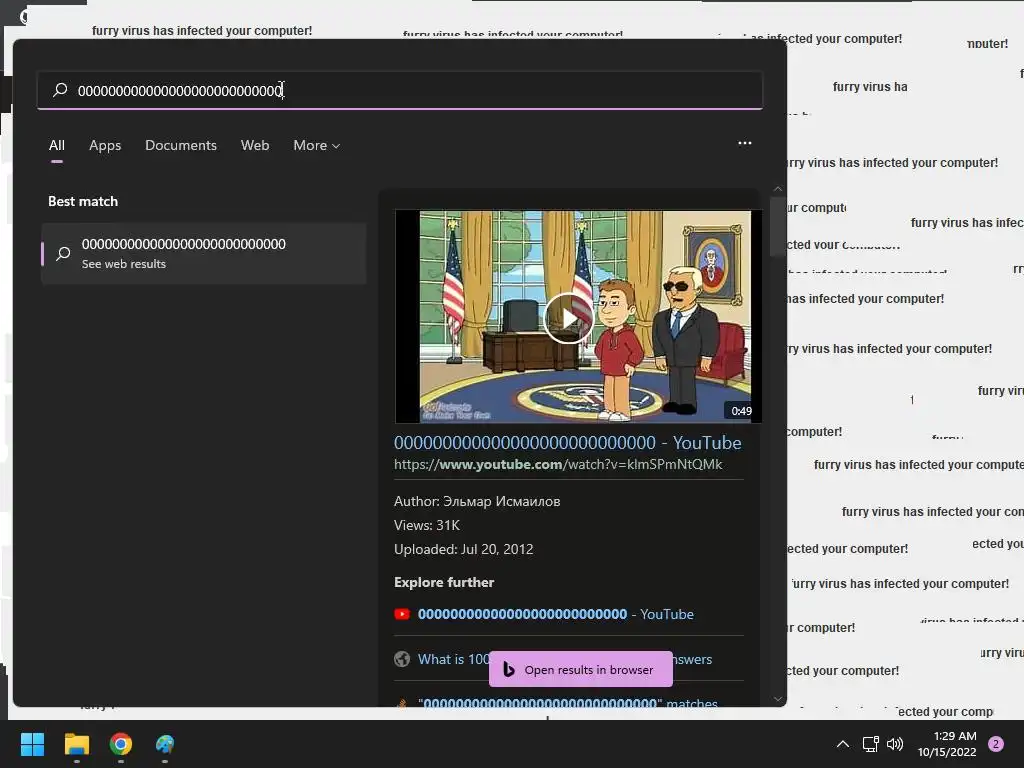Screen dimensions: 1024x768
Task: Click the red YouTube icon in Explore further
Action: point(402,614)
